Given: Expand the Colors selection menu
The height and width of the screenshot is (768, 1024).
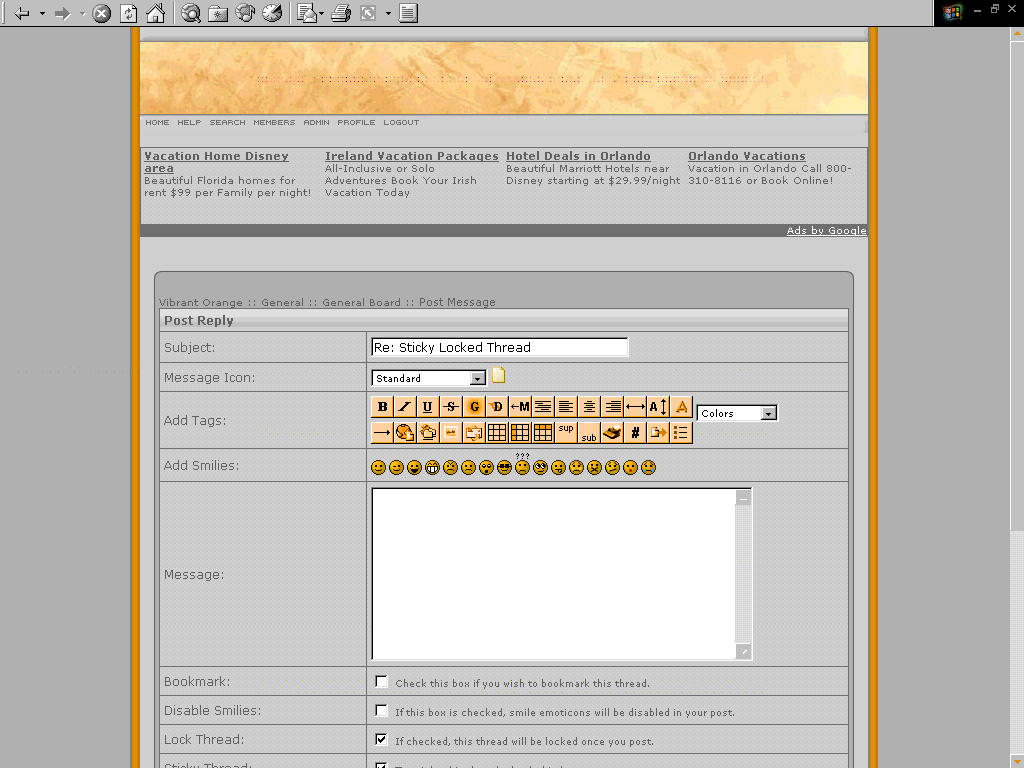Looking at the screenshot, I should [x=767, y=412].
